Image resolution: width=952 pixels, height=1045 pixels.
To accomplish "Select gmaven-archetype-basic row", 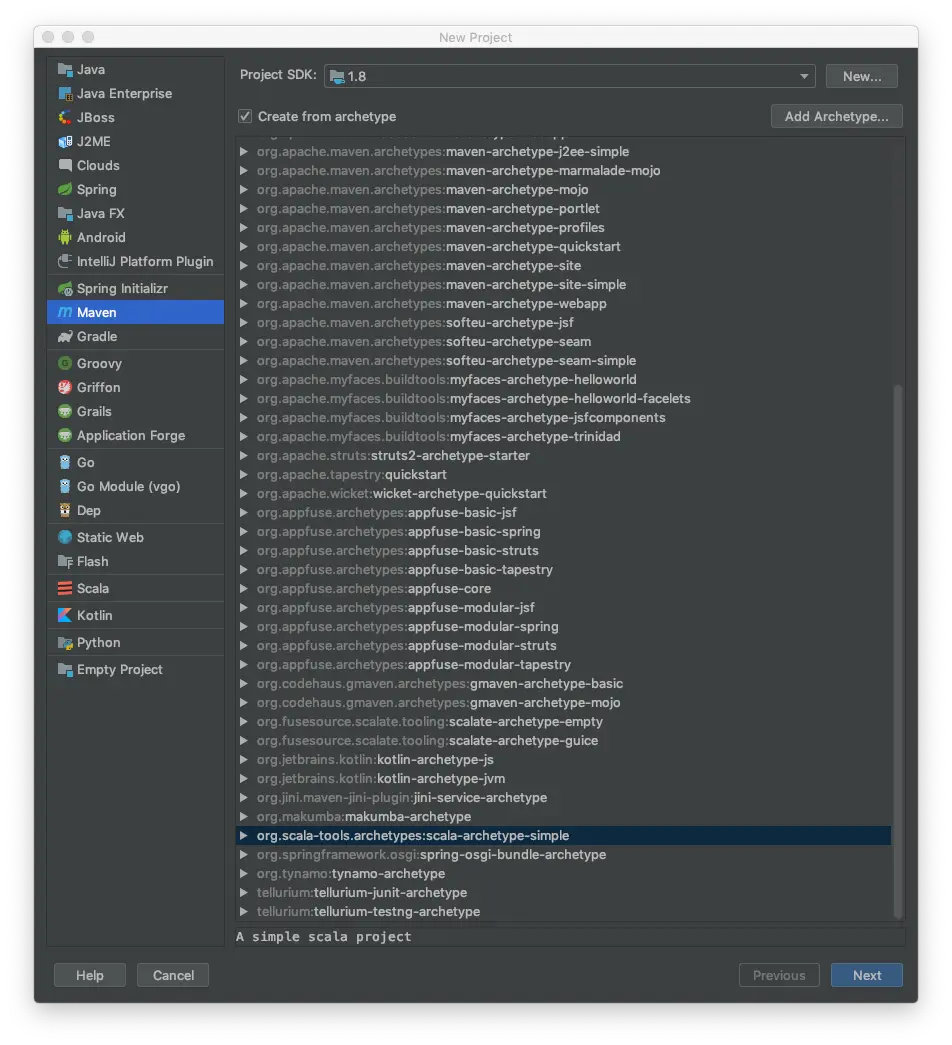I will 564,683.
